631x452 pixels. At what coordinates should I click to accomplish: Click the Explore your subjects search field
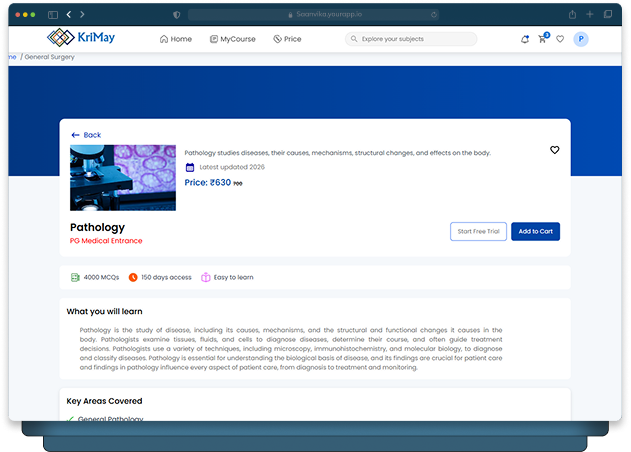(411, 39)
